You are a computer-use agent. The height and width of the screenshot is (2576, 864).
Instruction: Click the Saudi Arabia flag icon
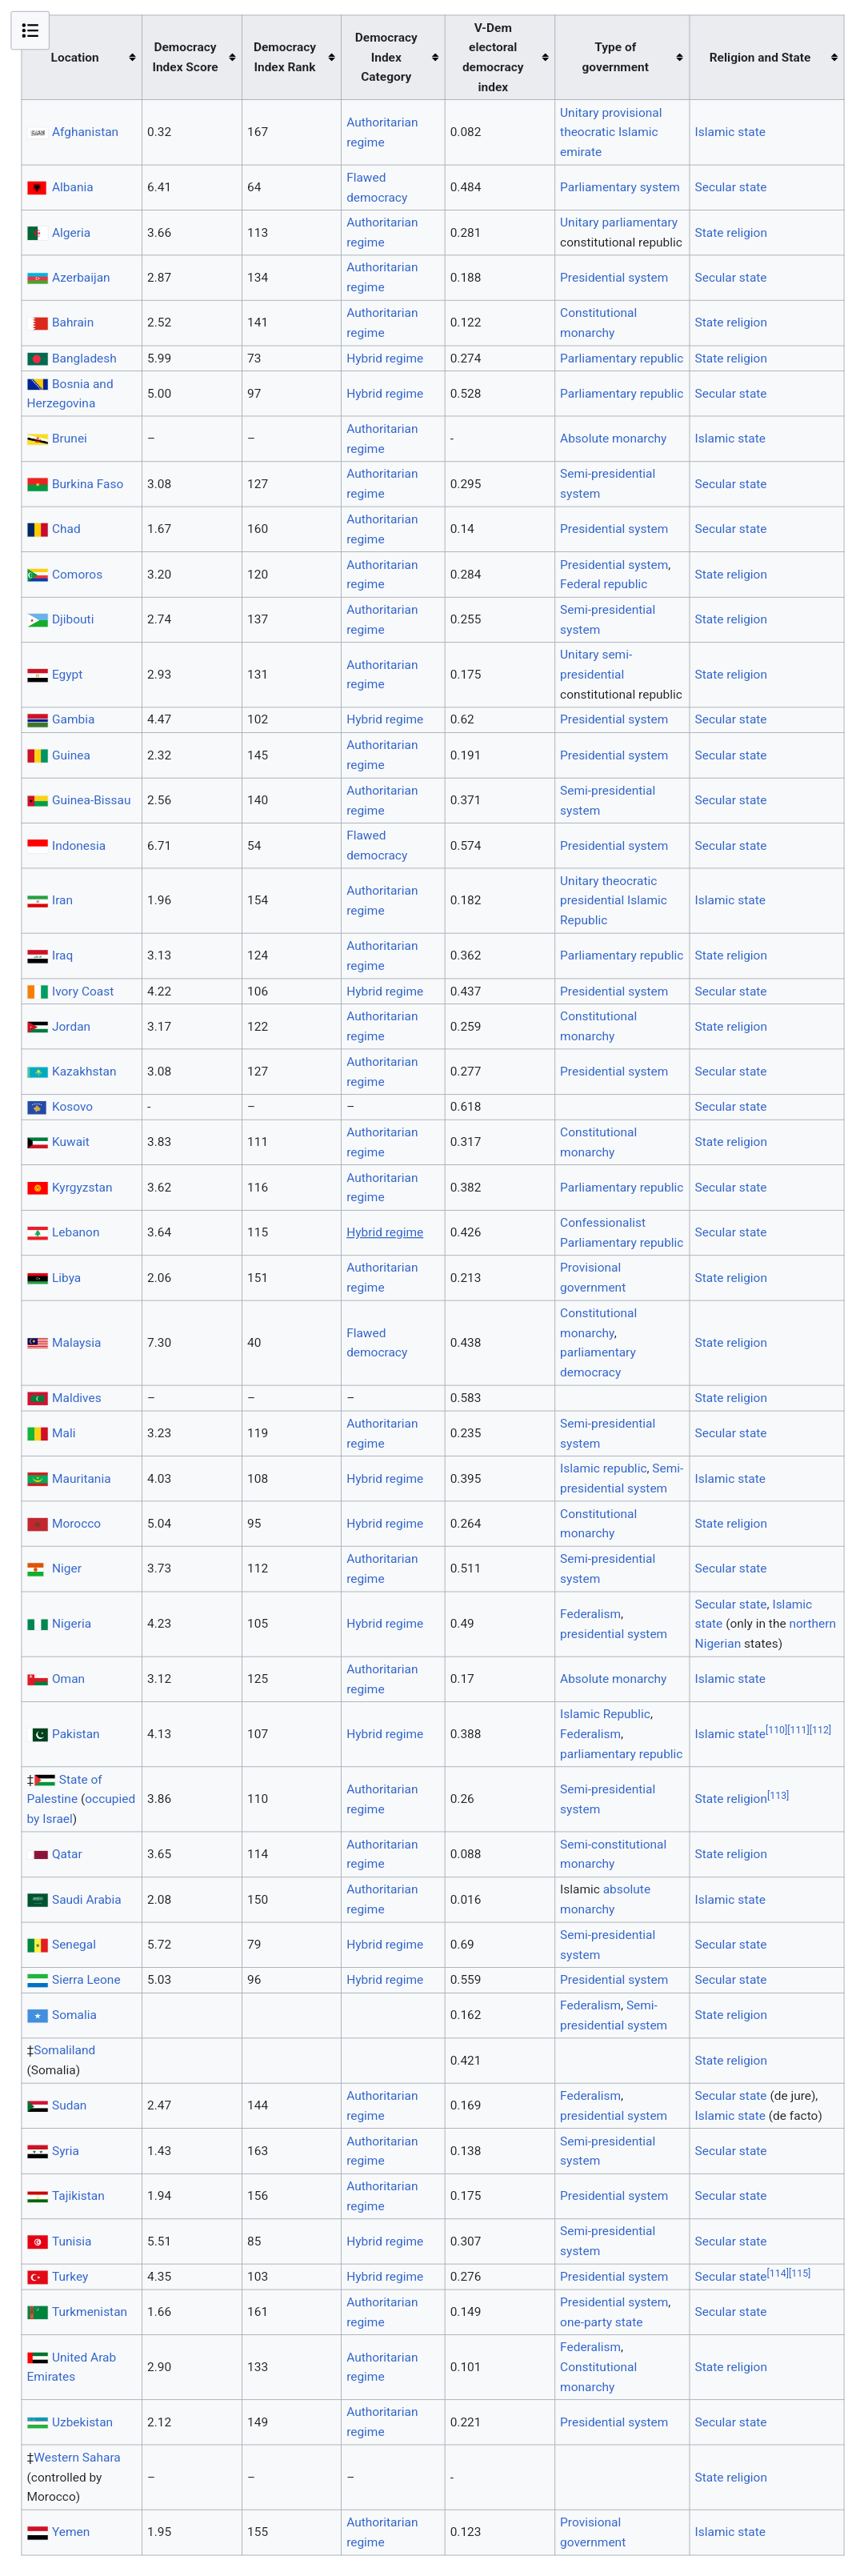[37, 1900]
